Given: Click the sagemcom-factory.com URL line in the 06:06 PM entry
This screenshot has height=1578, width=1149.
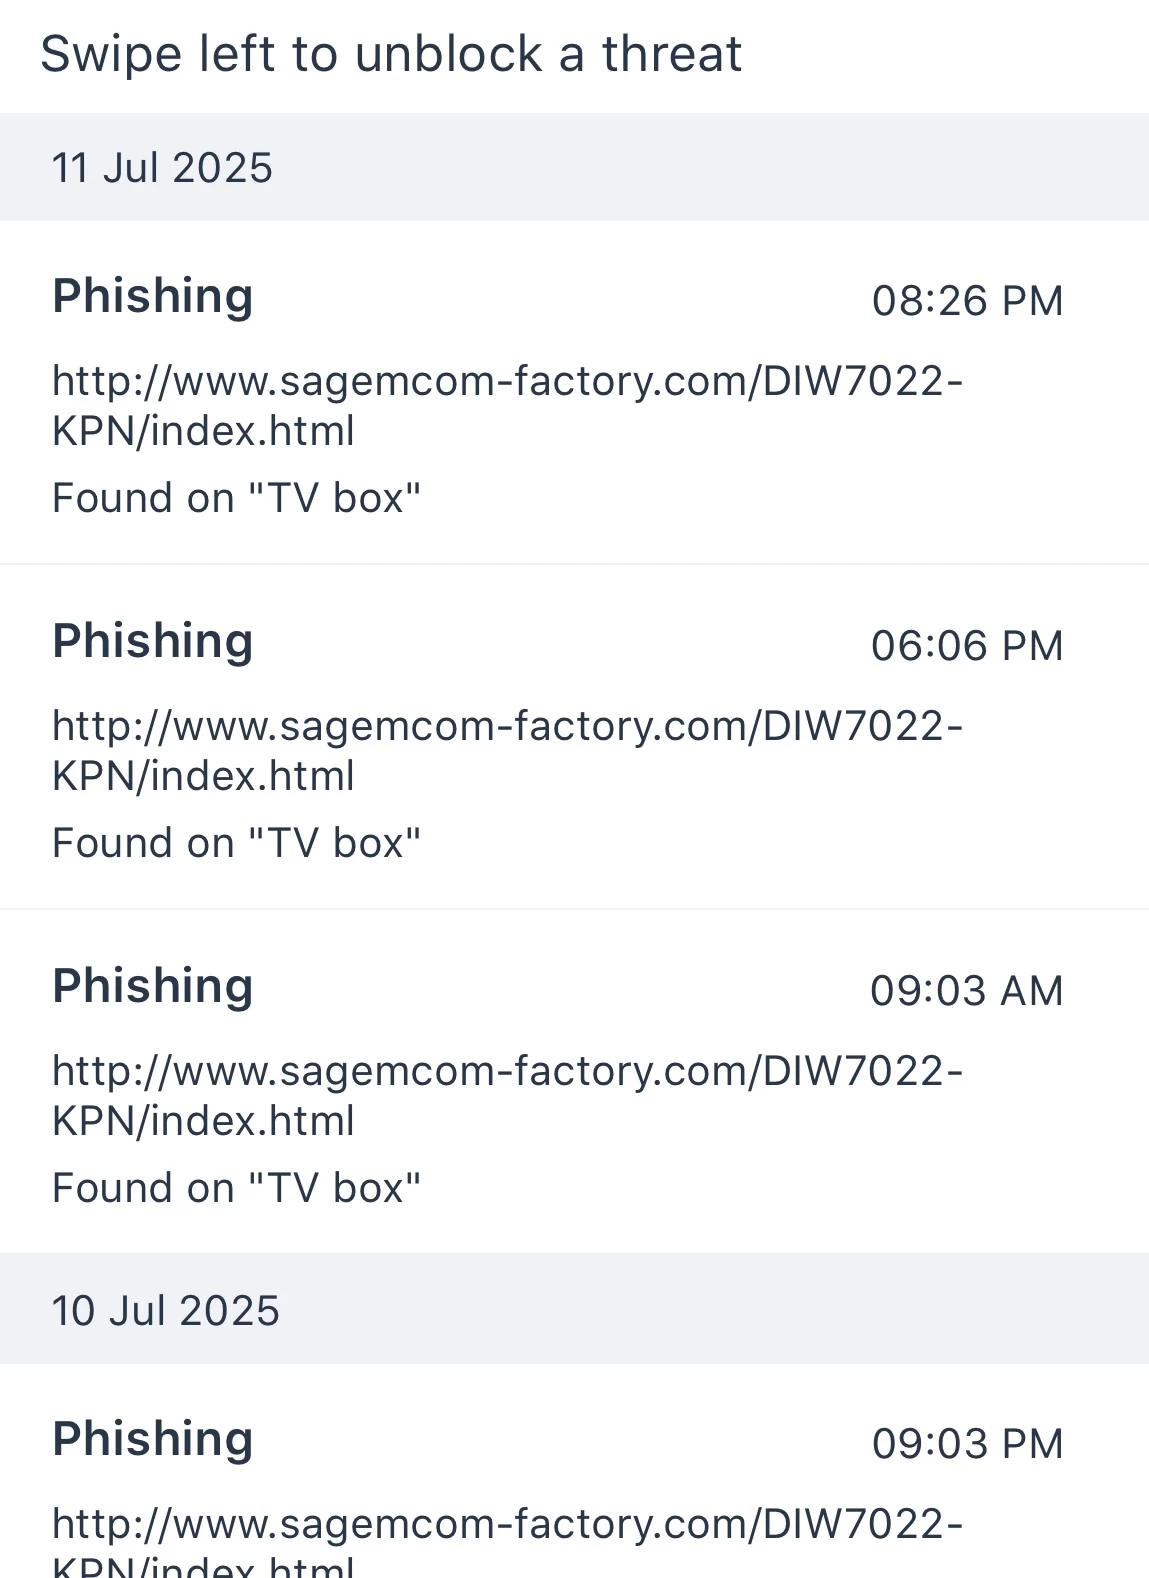Looking at the screenshot, I should coord(507,726).
